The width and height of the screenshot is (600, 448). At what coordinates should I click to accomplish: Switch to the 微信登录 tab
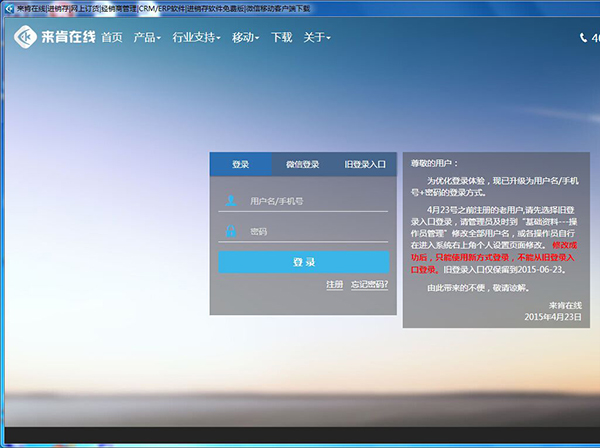pyautogui.click(x=303, y=164)
